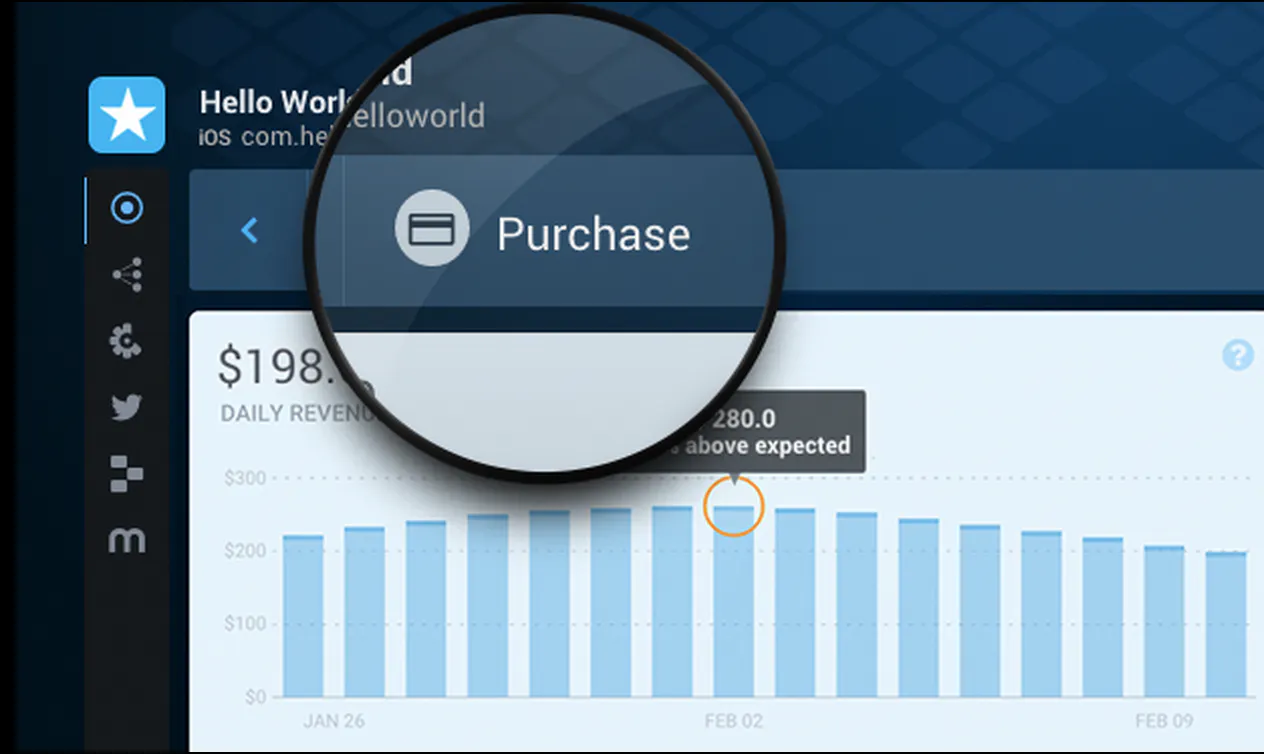Click the JAN 26 axis label
Image resolution: width=1264 pixels, height=754 pixels.
point(332,721)
